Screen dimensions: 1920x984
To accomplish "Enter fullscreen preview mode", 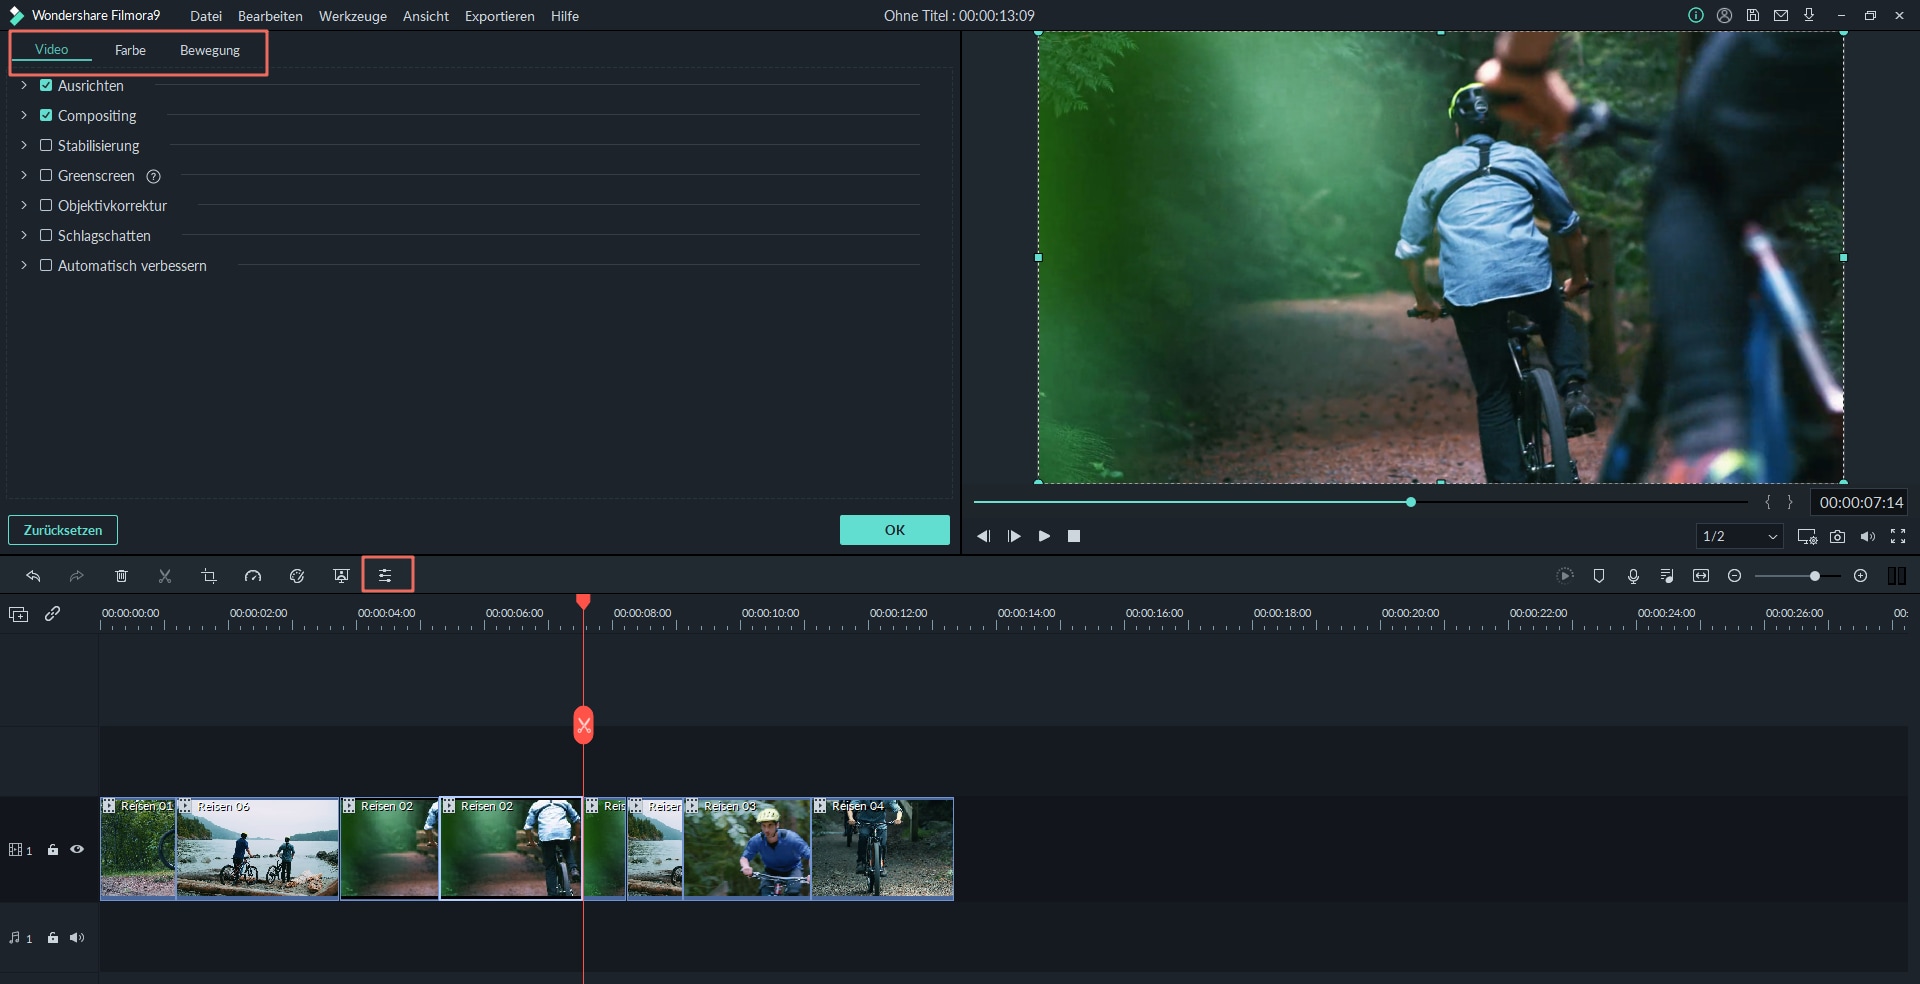I will point(1898,537).
